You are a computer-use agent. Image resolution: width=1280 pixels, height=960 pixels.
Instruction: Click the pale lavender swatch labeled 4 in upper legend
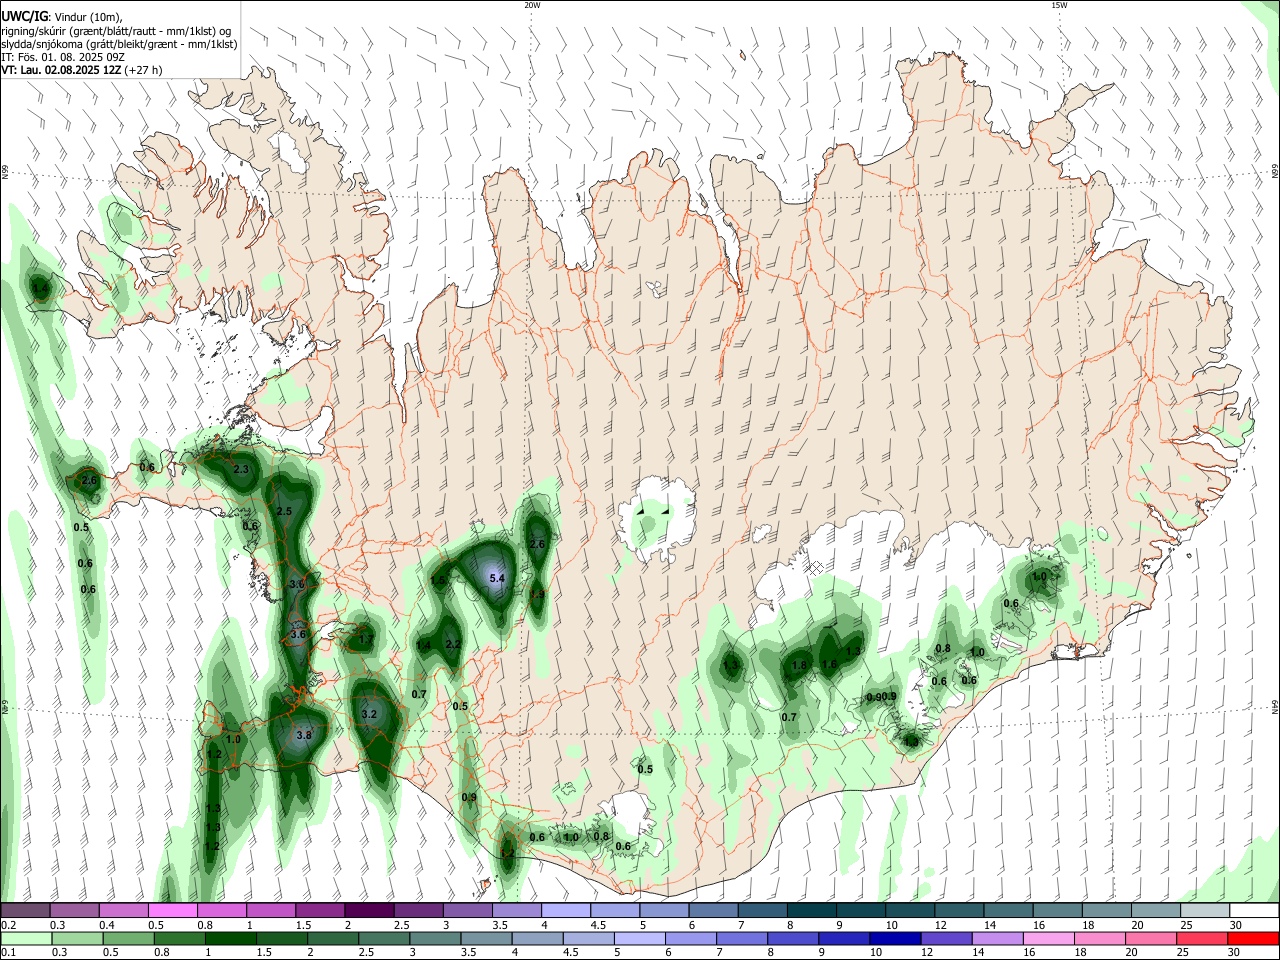coord(566,911)
